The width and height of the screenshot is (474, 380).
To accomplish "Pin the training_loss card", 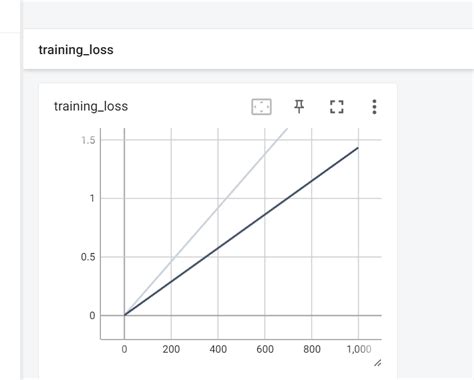I will [x=299, y=107].
